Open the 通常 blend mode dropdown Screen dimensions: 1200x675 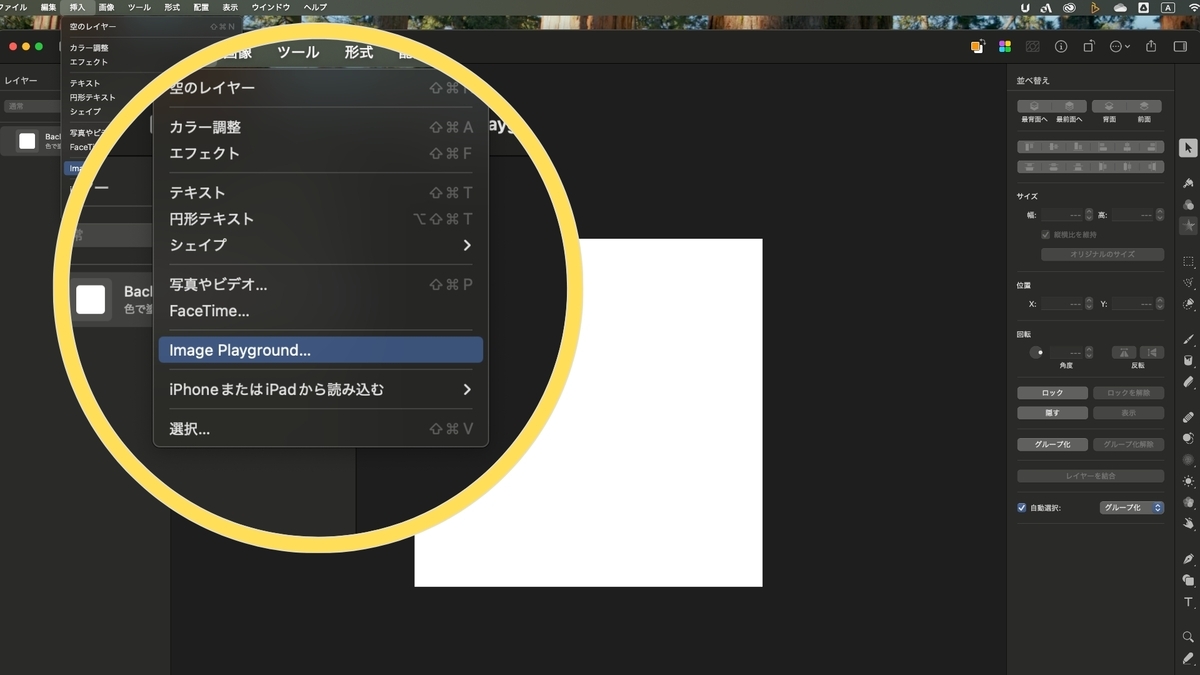(x=33, y=106)
